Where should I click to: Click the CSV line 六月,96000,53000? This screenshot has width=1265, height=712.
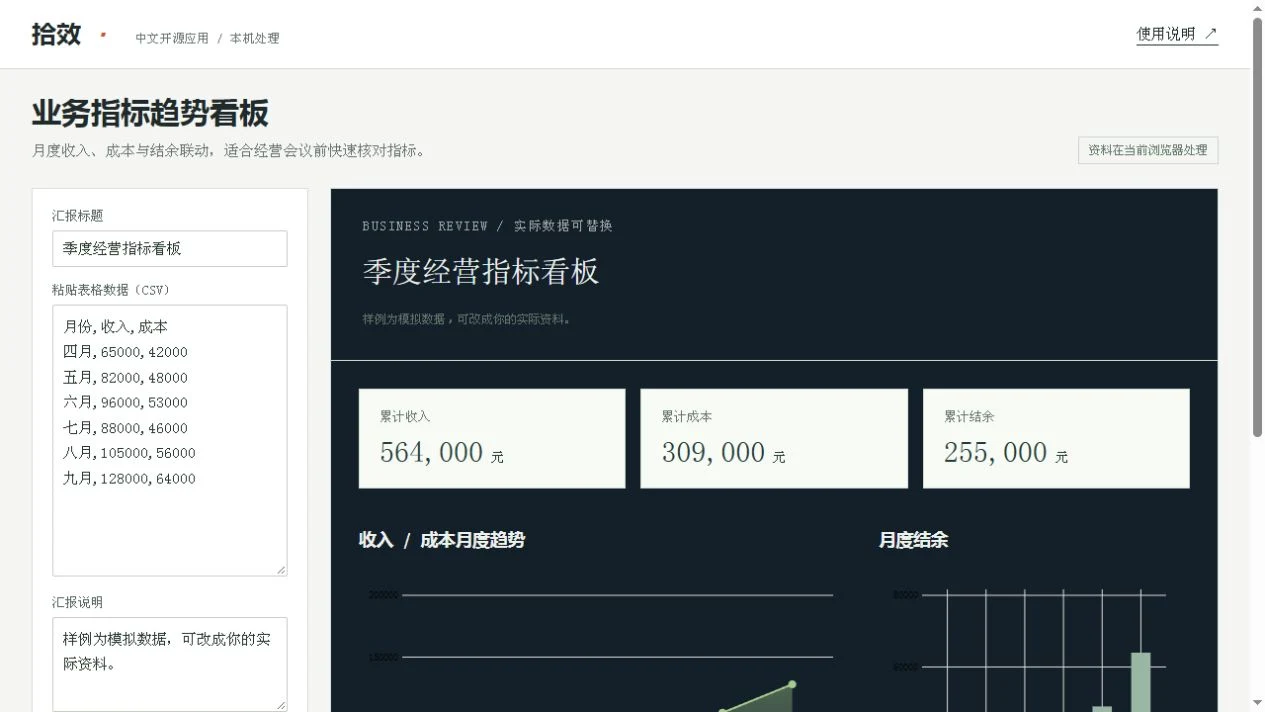[125, 402]
